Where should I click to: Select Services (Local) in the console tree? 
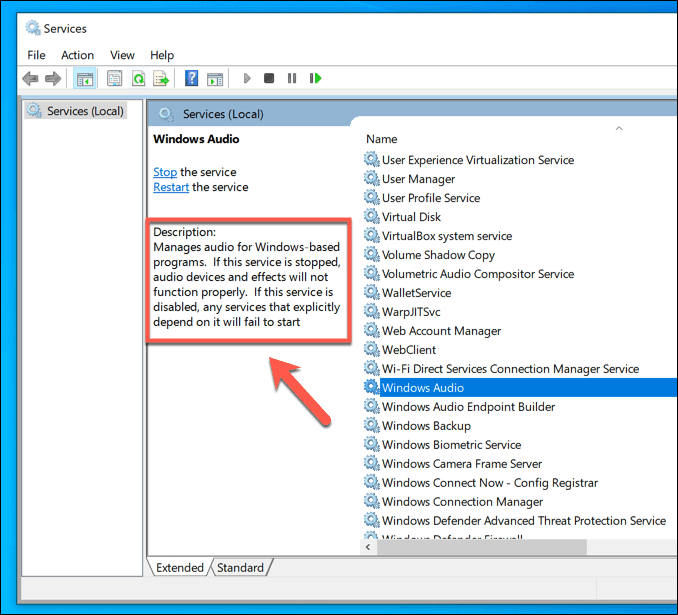85,111
